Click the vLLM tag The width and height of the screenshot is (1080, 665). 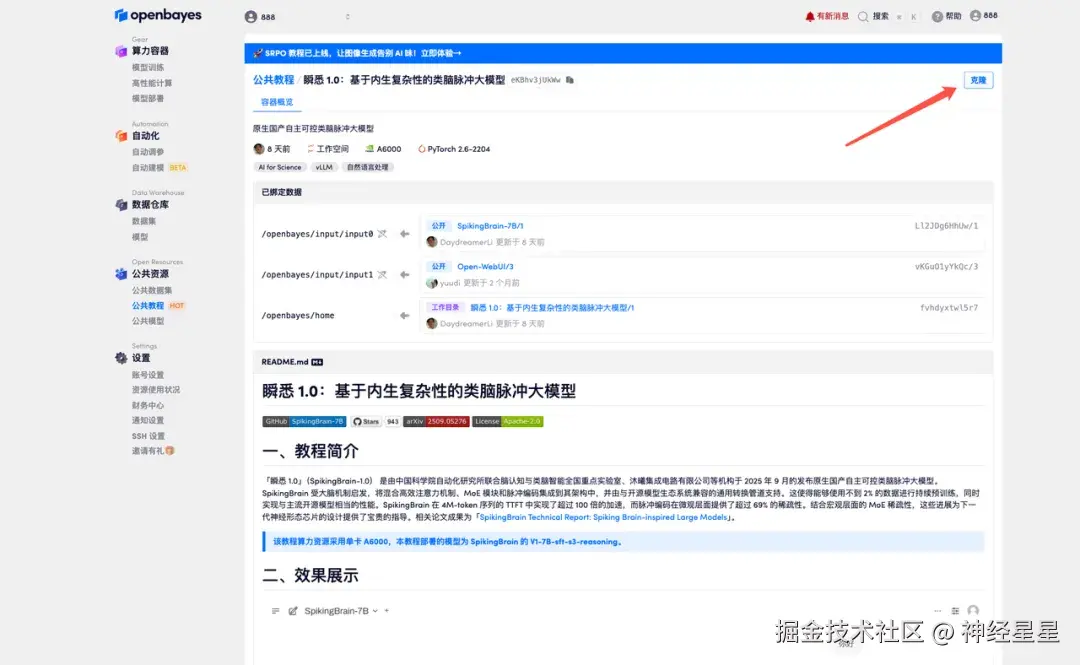[x=324, y=167]
